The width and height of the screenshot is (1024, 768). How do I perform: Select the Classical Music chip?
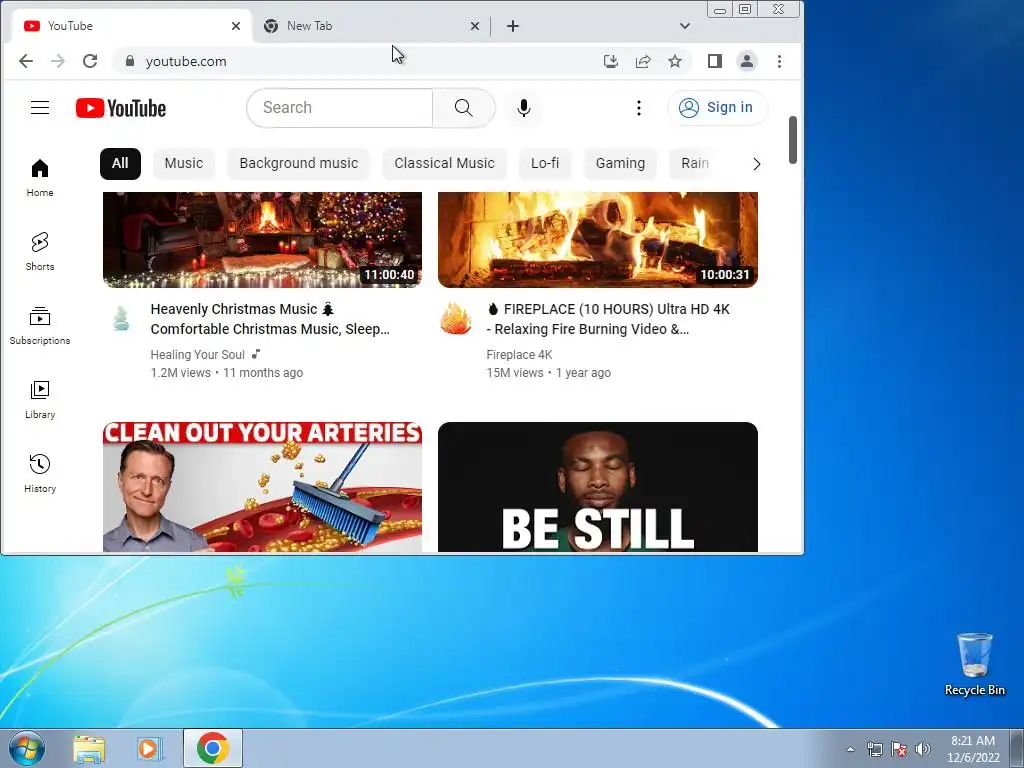(444, 163)
